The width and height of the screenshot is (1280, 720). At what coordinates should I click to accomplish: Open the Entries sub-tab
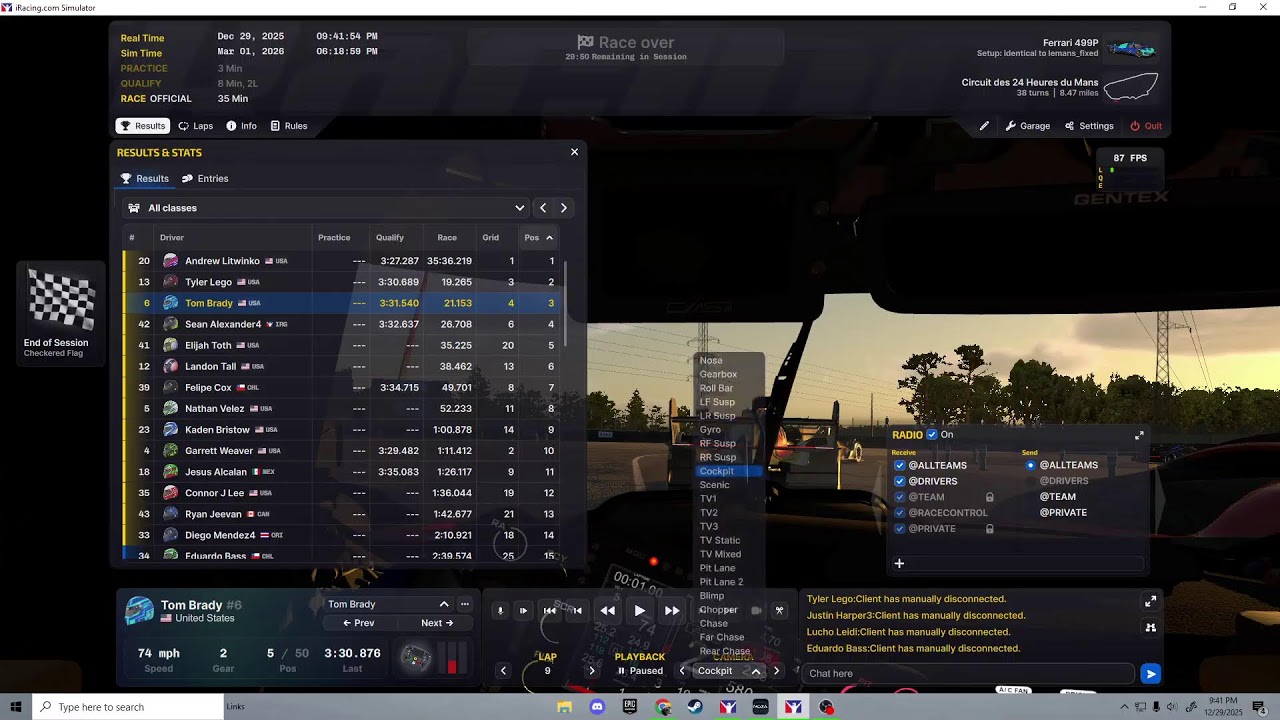(x=205, y=178)
